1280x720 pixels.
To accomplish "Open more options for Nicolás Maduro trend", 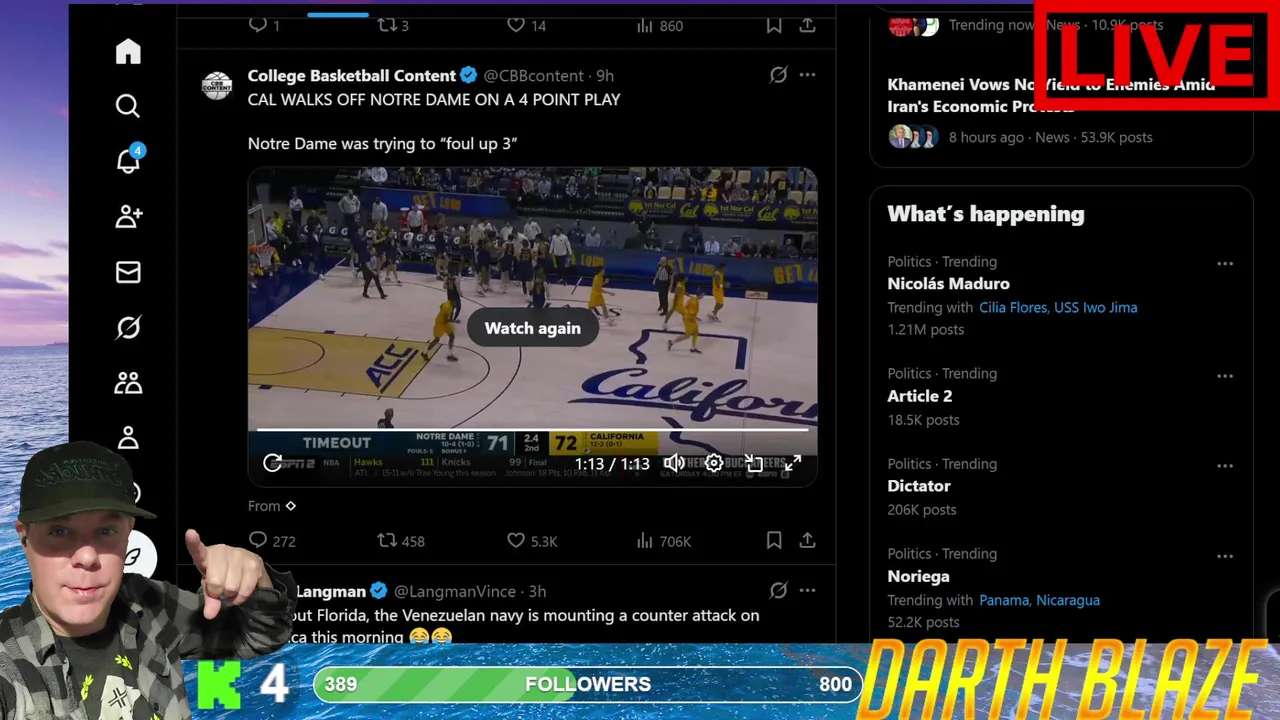I will pos(1225,264).
